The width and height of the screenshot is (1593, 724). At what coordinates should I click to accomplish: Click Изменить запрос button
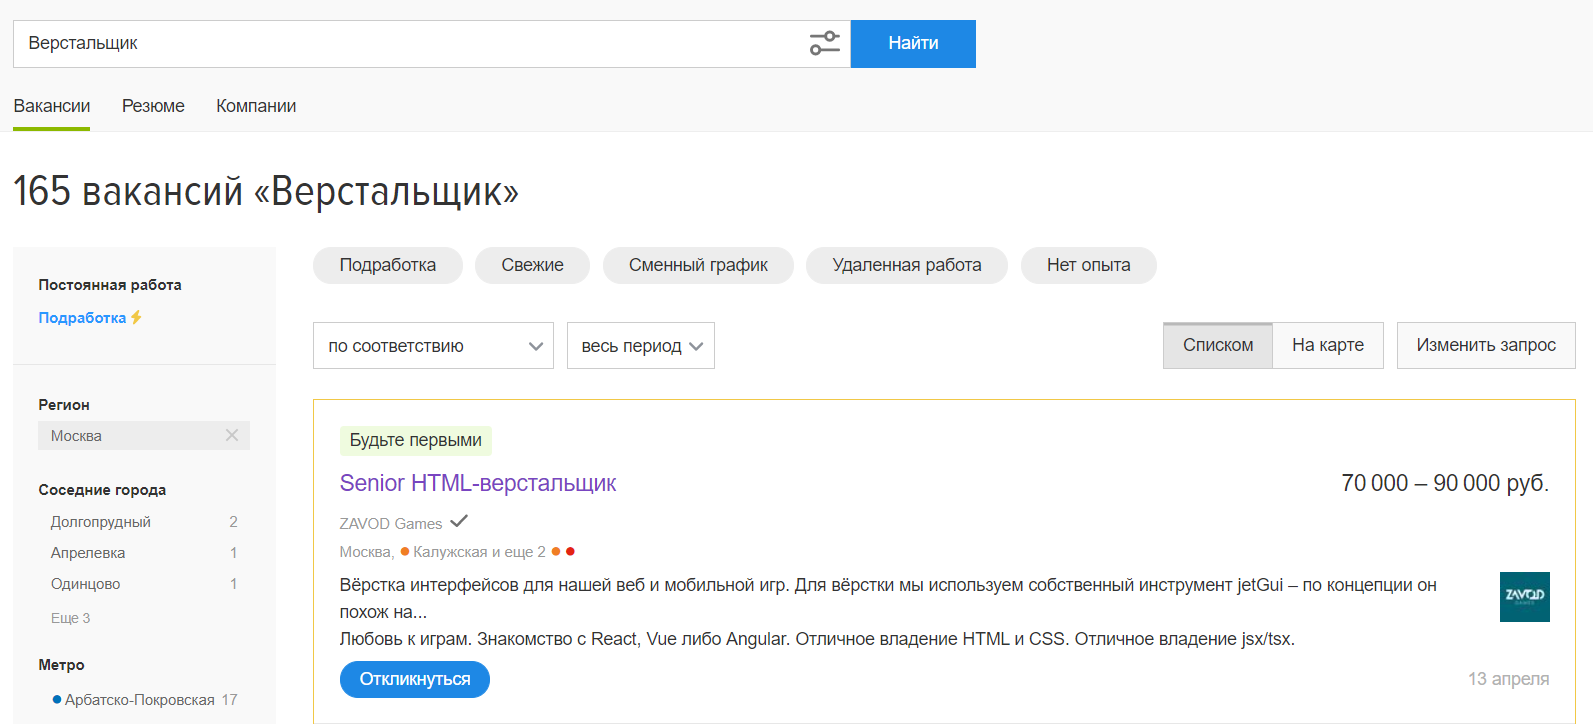(1486, 345)
